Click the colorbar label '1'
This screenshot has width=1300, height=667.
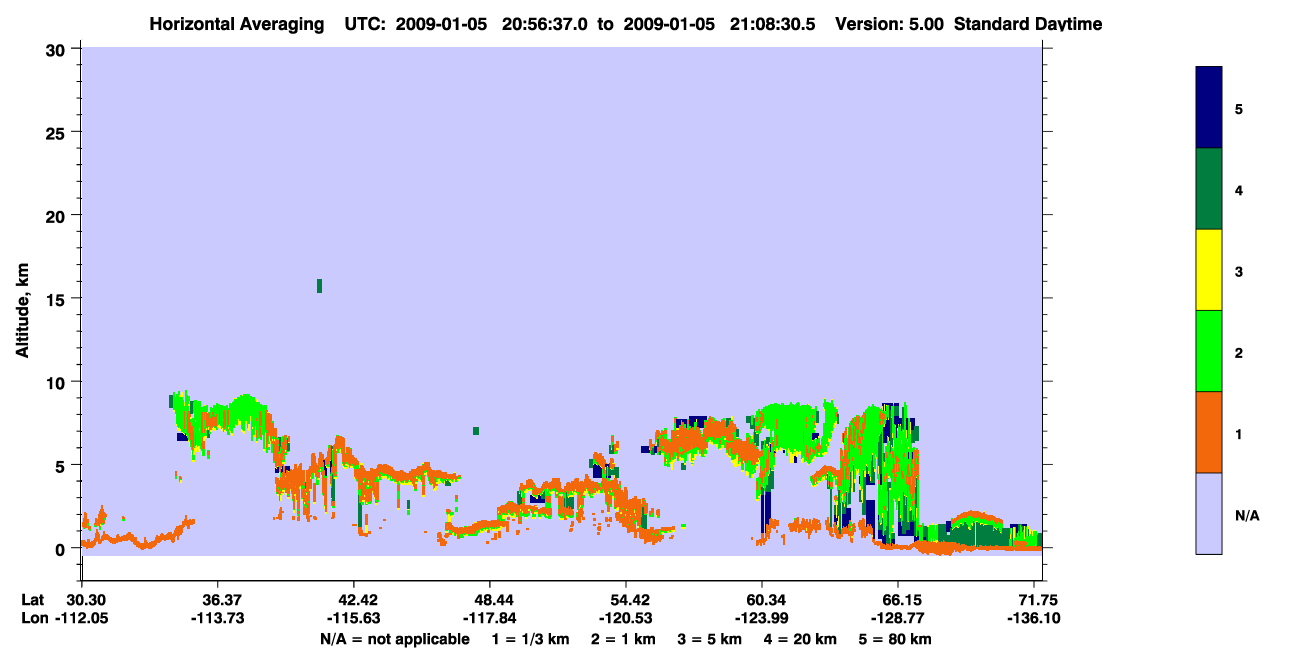1239,434
